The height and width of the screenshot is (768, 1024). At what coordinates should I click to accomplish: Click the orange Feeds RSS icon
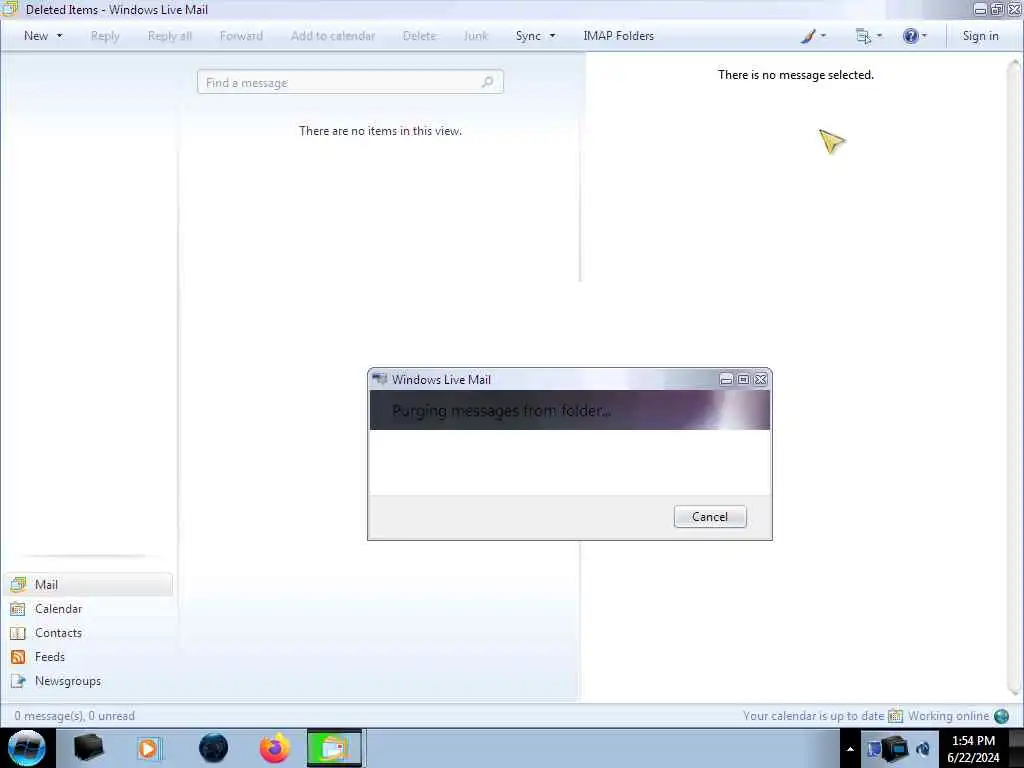tap(18, 657)
